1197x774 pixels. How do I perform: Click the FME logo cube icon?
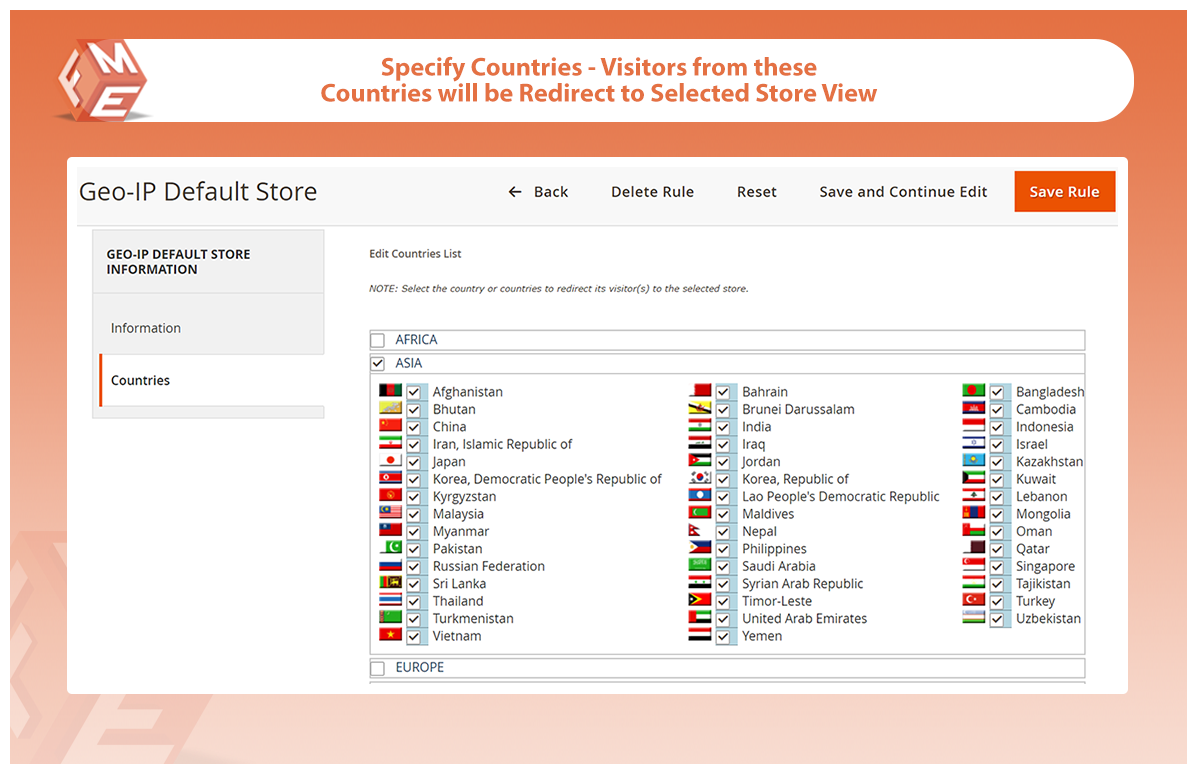point(102,81)
